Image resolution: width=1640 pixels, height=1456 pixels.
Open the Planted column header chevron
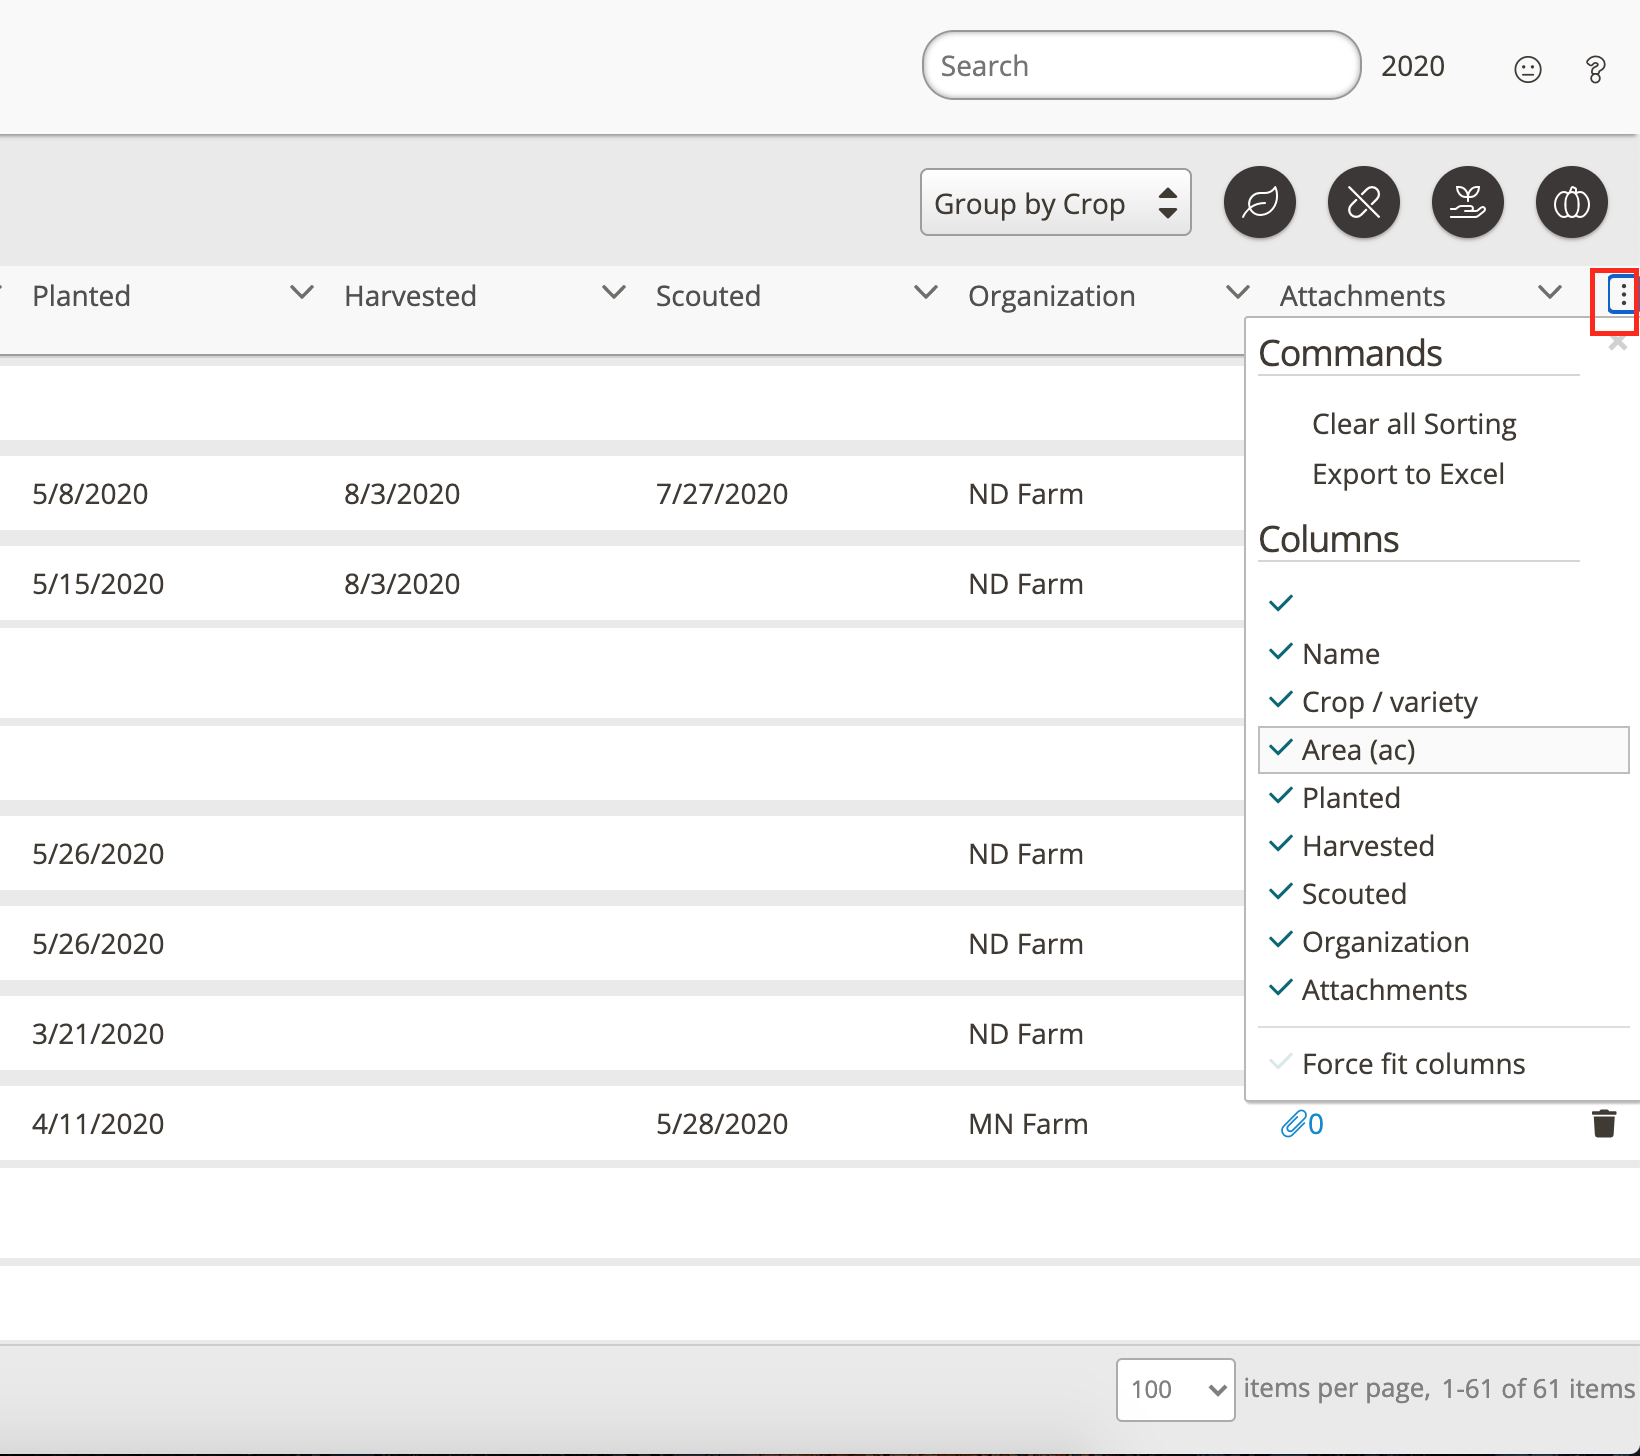301,293
